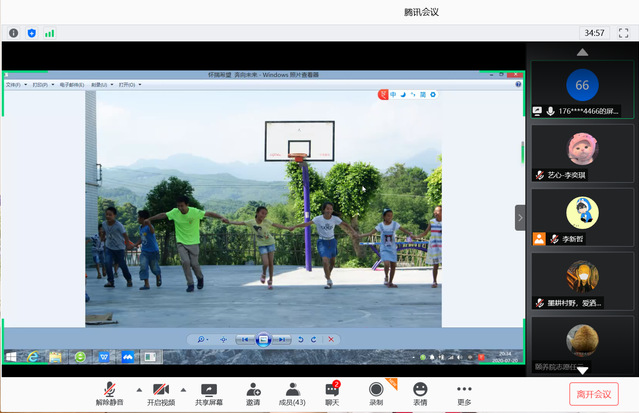The width and height of the screenshot is (639, 413).
Task: Toggle full screen mode icon
Action: pyautogui.click(x=623, y=33)
